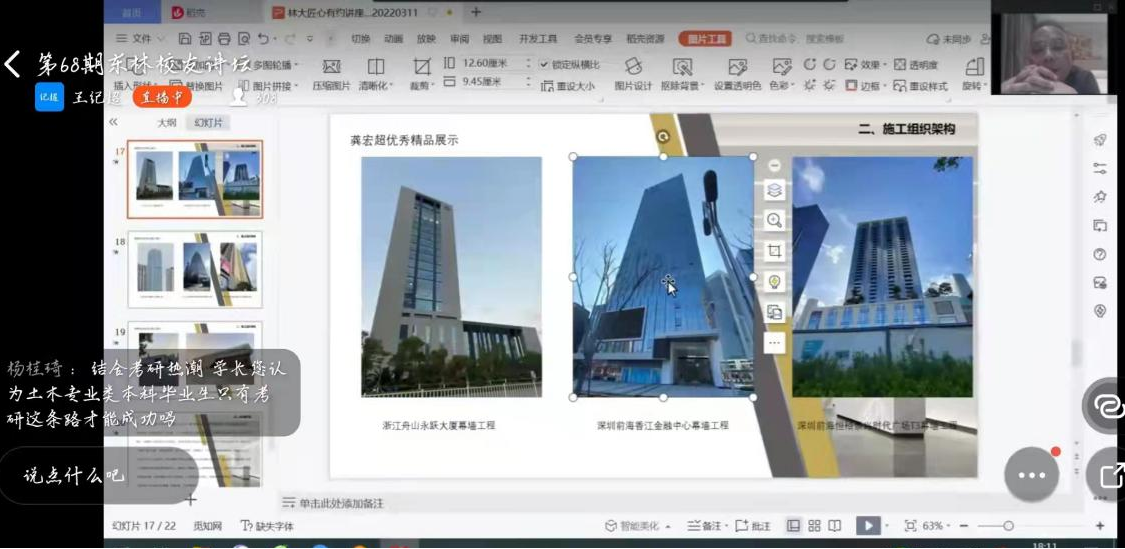Image resolution: width=1125 pixels, height=549 pixels.
Task: Click the floating zoom magnifier icon beside image
Action: coord(774,220)
